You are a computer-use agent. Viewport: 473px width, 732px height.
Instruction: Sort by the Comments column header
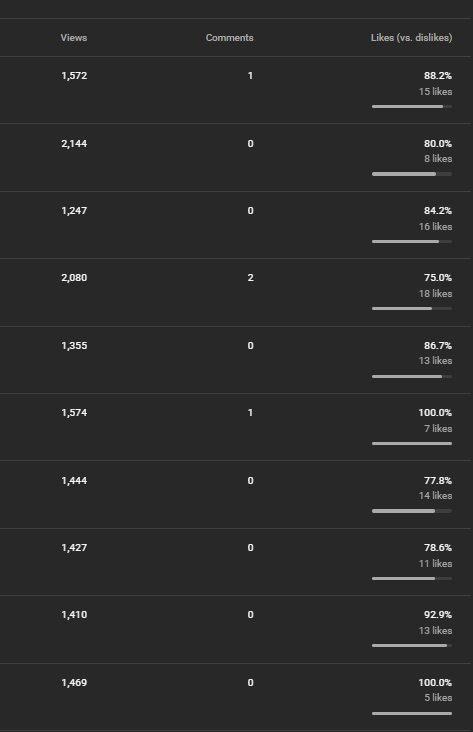coord(230,38)
